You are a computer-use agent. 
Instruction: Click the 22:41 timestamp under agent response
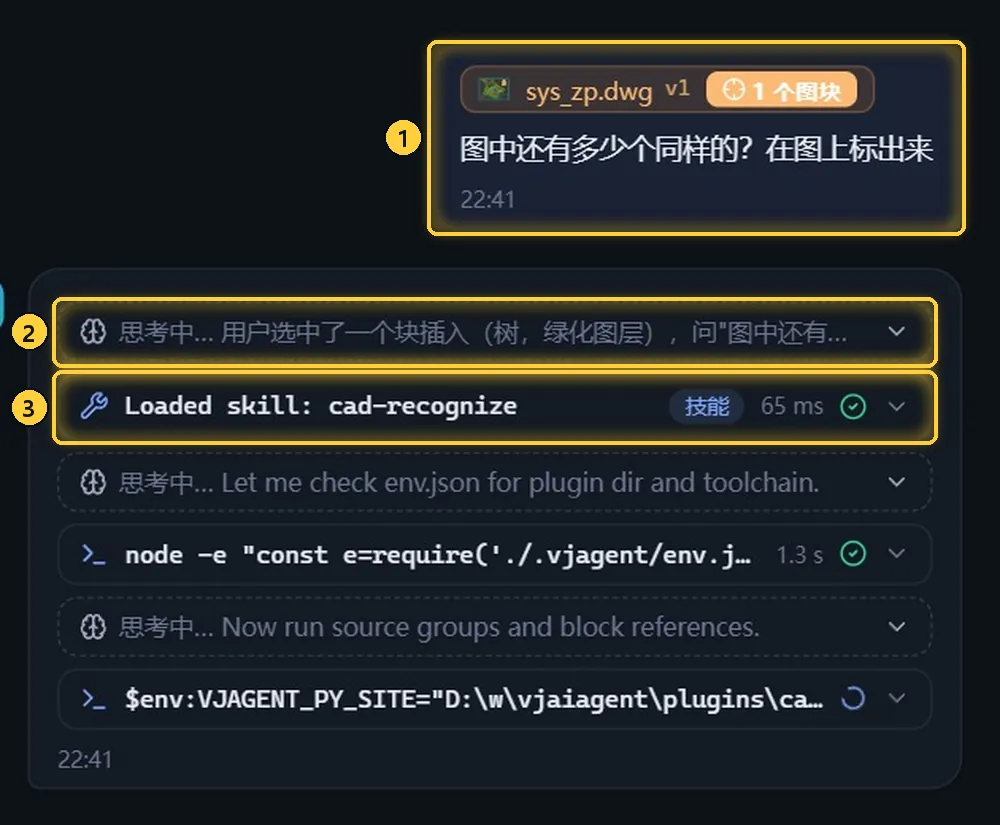85,759
